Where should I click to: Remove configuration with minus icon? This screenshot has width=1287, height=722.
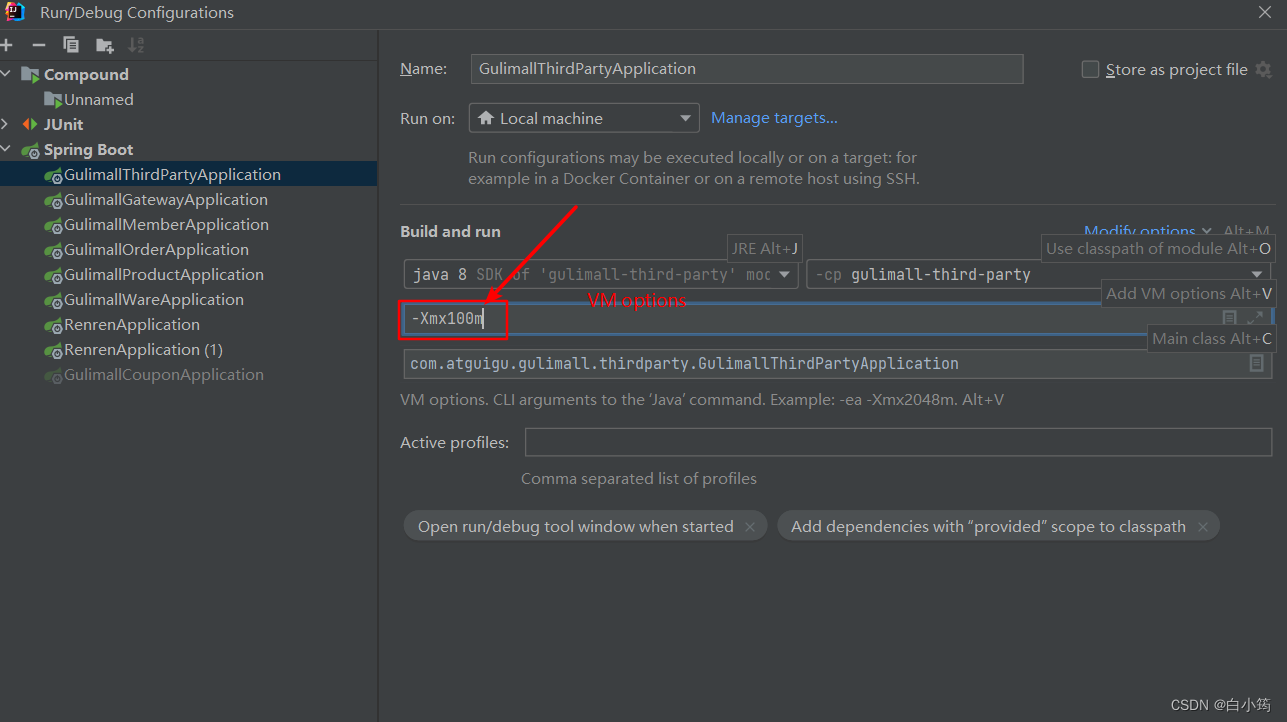(x=39, y=45)
